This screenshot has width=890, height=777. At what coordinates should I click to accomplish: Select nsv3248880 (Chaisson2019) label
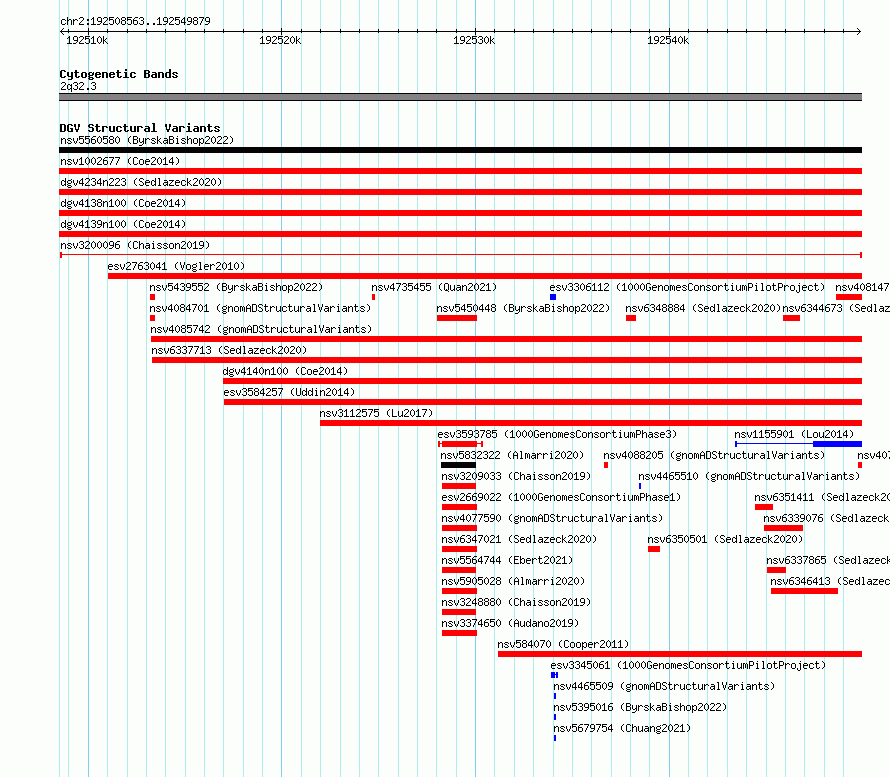(x=516, y=602)
